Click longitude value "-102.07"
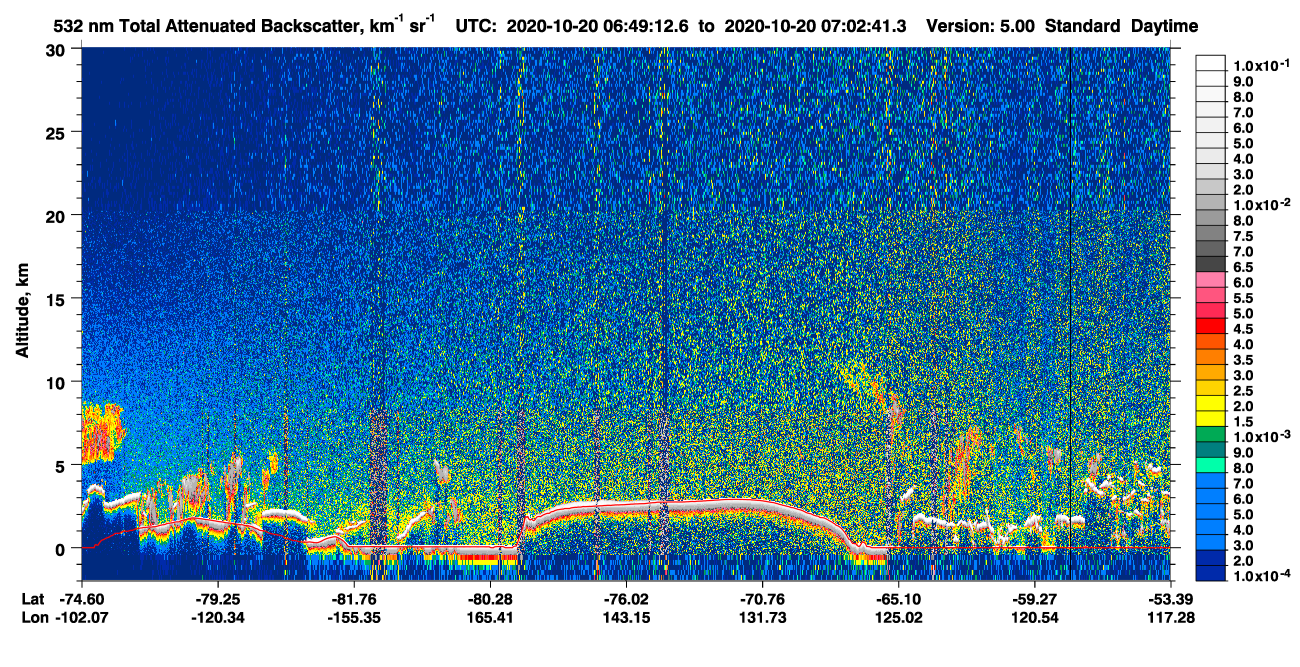 click(81, 618)
